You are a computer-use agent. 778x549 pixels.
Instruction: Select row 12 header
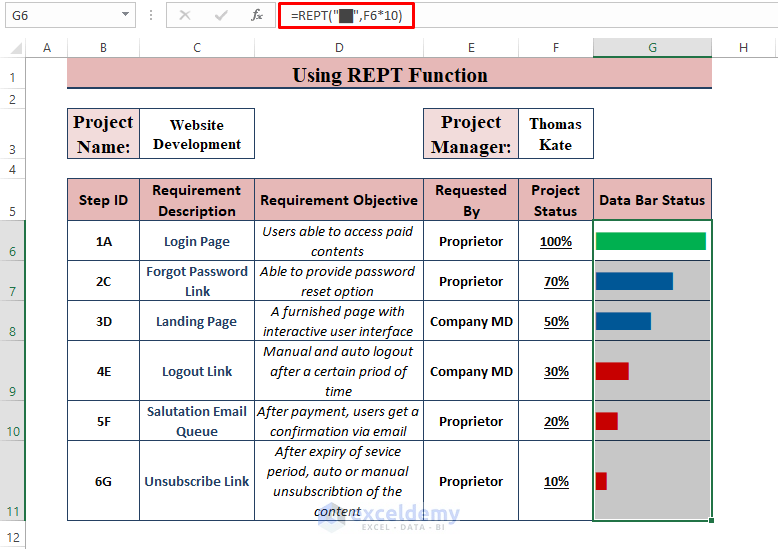pos(12,536)
